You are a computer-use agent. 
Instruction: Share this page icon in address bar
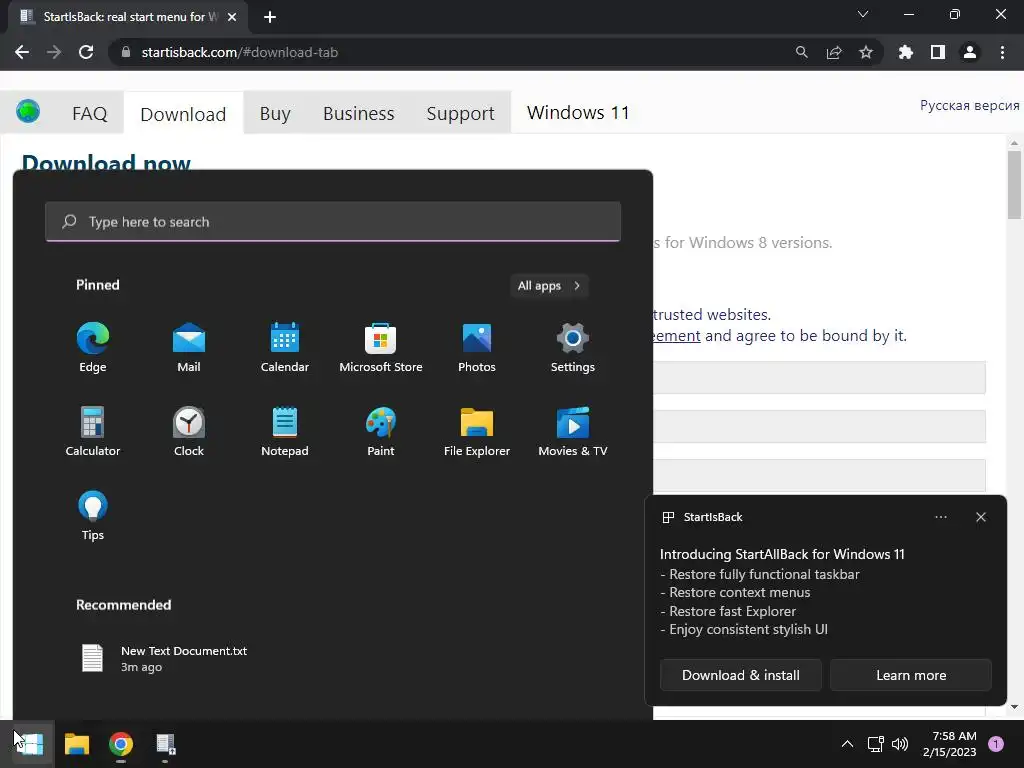[834, 52]
